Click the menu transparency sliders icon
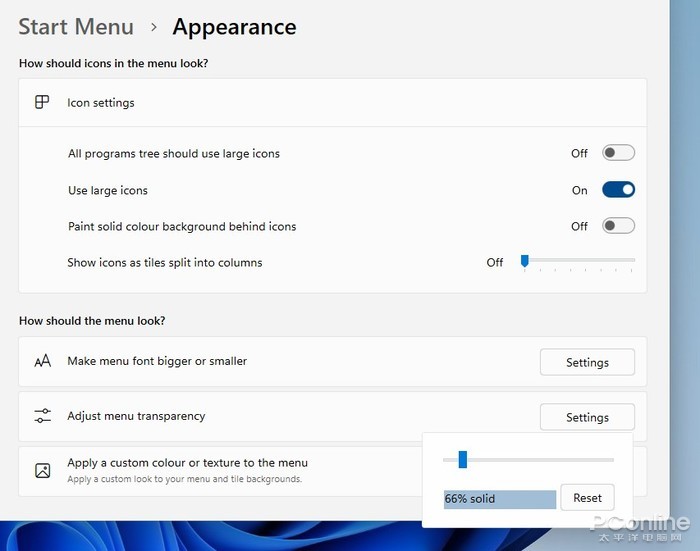Image resolution: width=700 pixels, height=551 pixels. [x=42, y=416]
